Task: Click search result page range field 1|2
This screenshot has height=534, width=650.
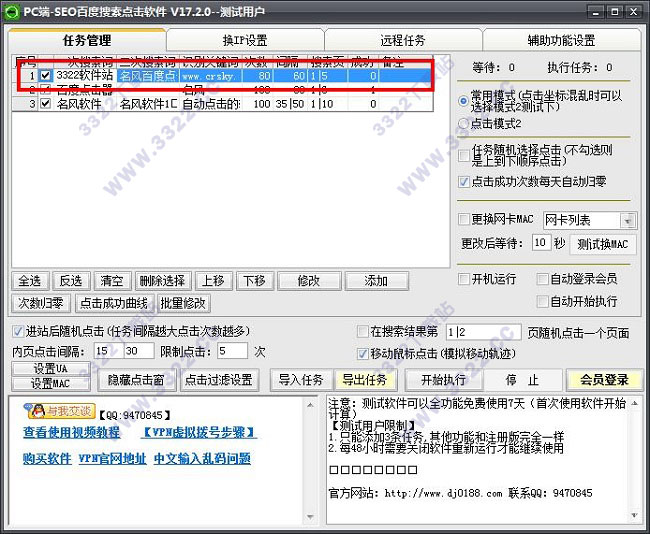Action: click(483, 332)
